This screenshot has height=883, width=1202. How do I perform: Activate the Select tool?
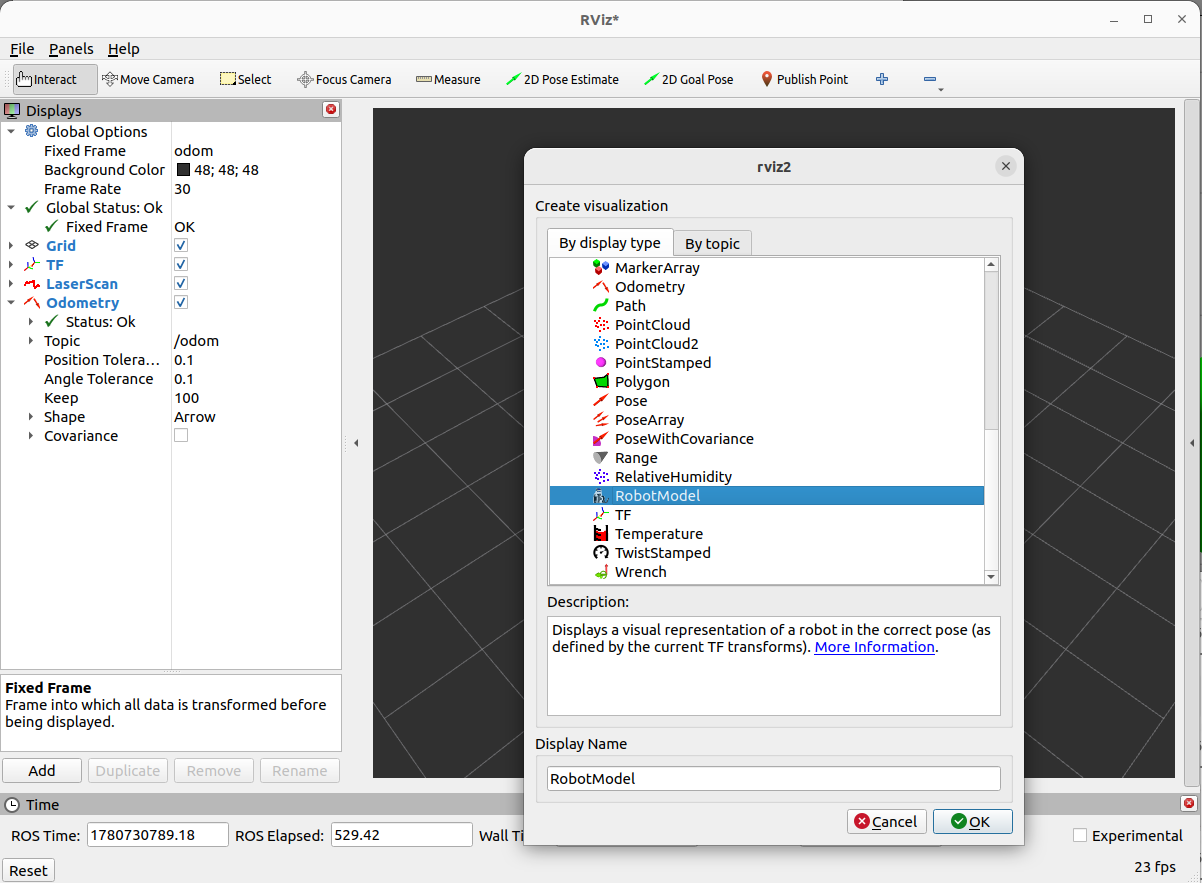tap(245, 79)
